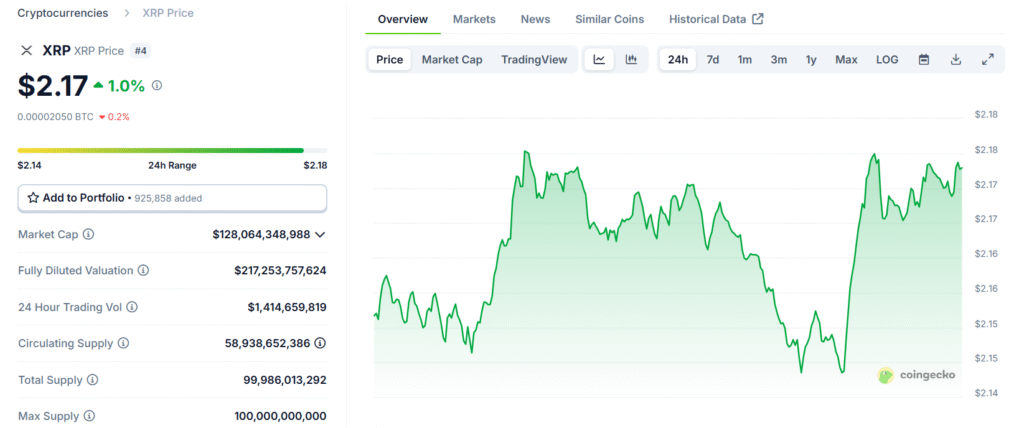The height and width of the screenshot is (428, 1024).
Task: Select the 1y time range
Action: click(x=811, y=59)
